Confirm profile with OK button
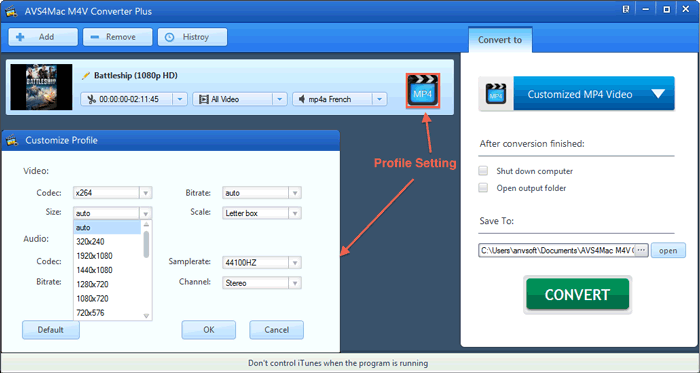This screenshot has height=373, width=700. tap(209, 330)
